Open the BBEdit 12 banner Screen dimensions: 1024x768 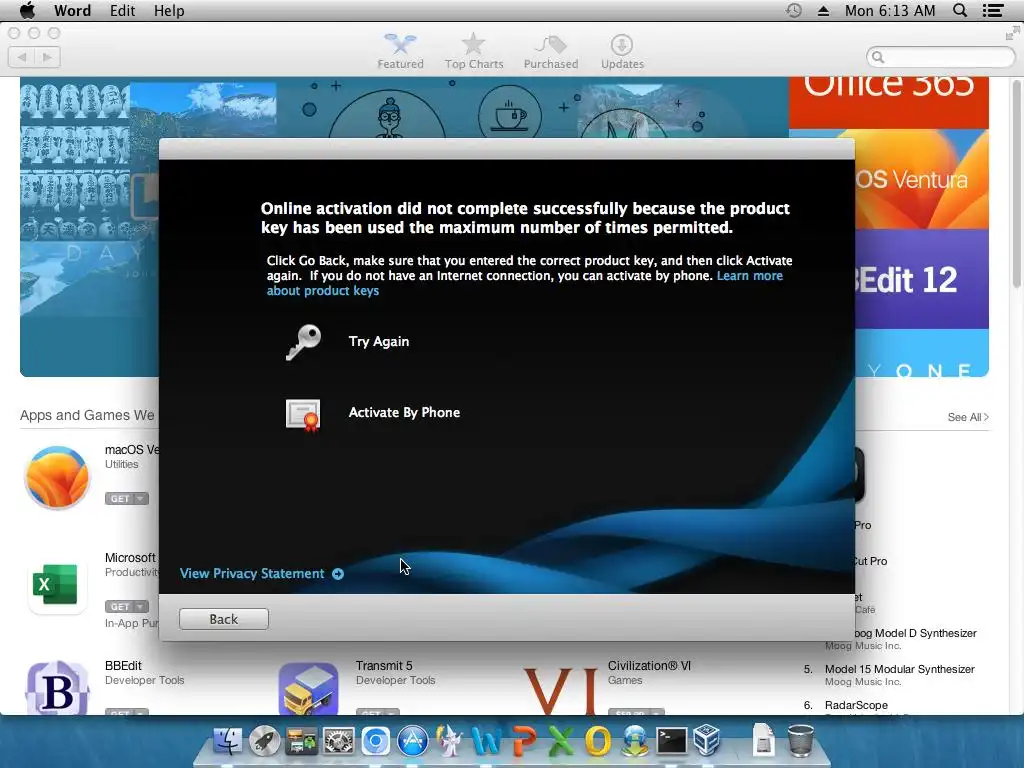921,279
